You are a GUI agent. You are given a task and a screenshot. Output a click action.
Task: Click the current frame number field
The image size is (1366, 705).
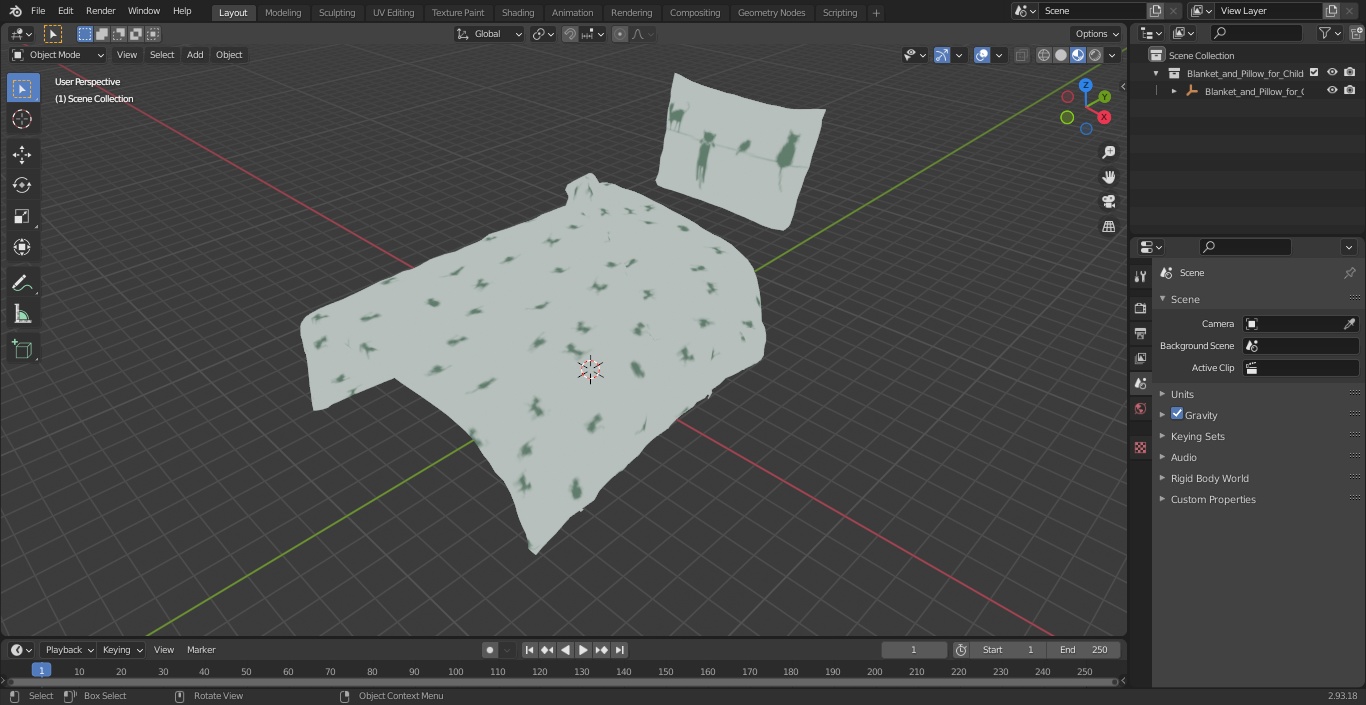(914, 650)
